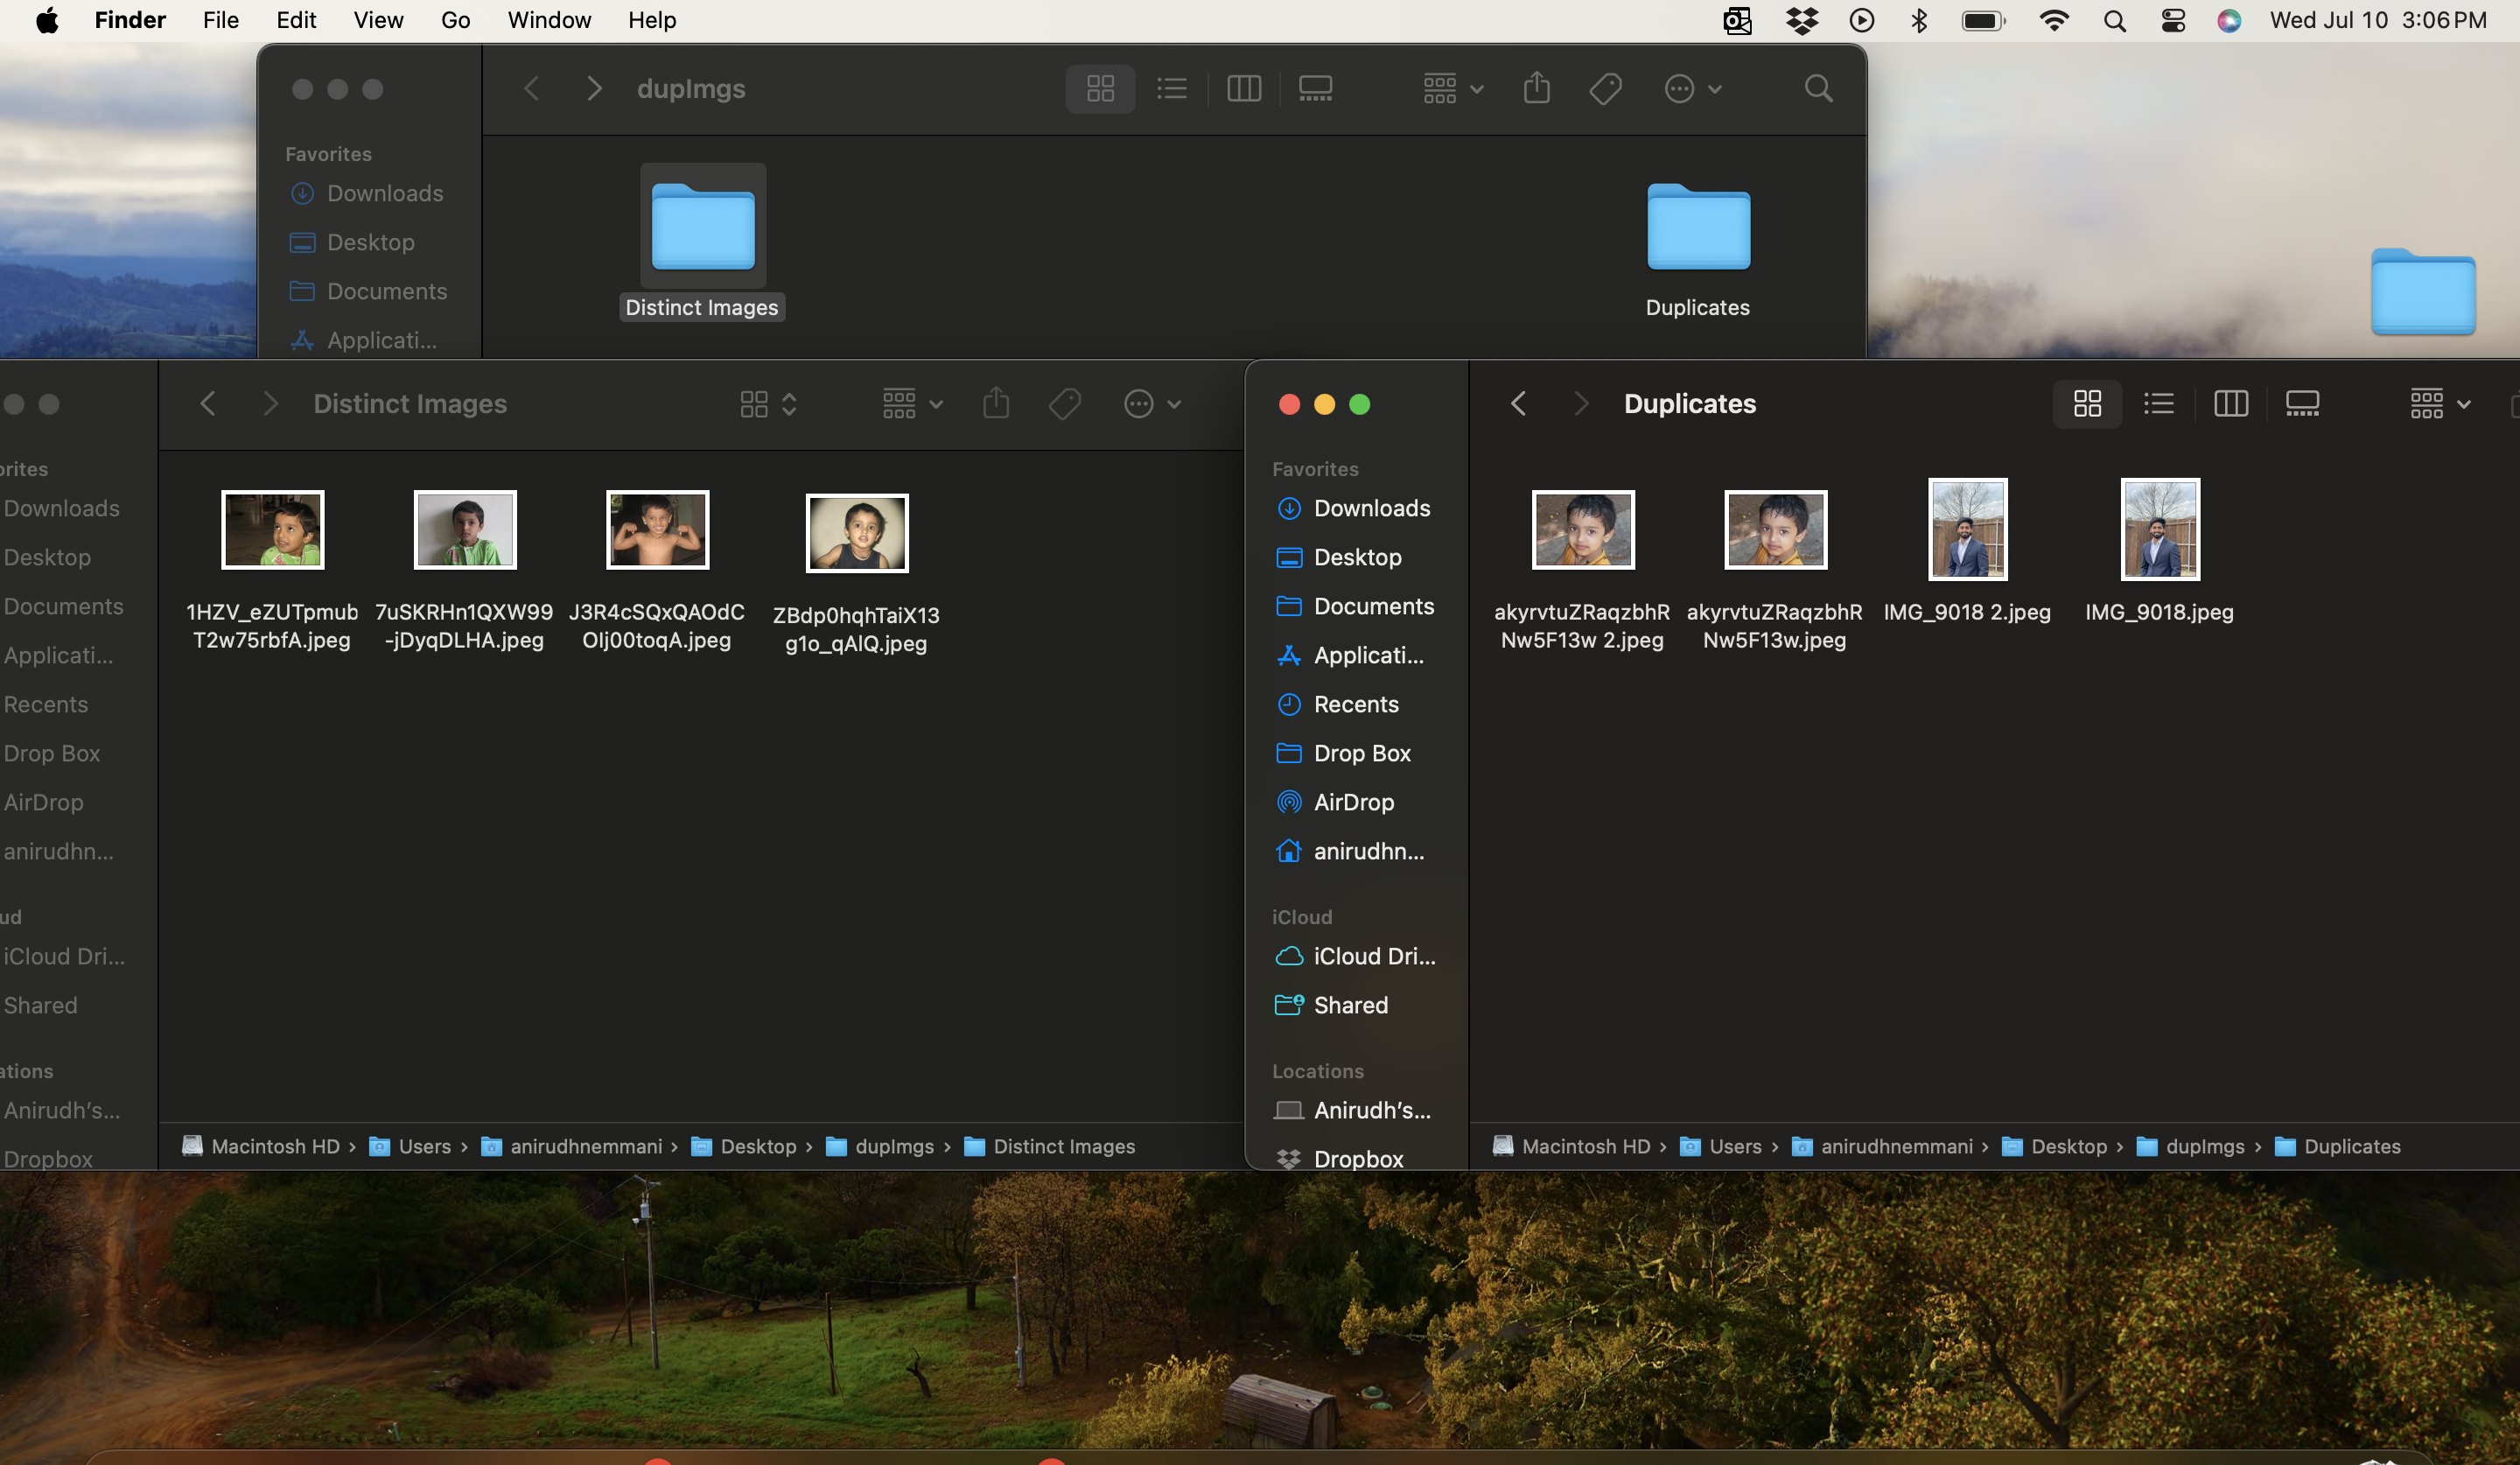This screenshot has width=2520, height=1465.
Task: Select thumbnail J3R4cSQxQAOdCOlj00toqA.jpeg
Action: [x=657, y=530]
